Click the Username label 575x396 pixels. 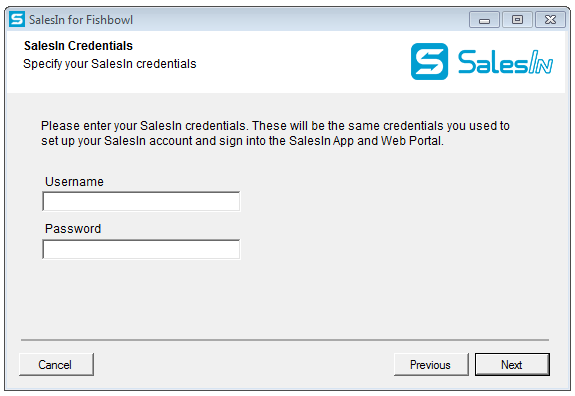coord(74,182)
